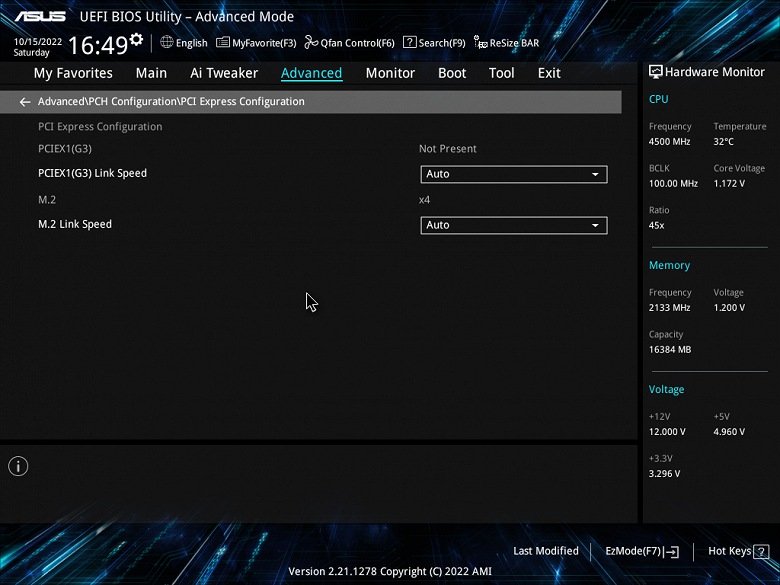Viewport: 780px width, 585px height.
Task: Click the M.2 x4 value
Action: [424, 200]
